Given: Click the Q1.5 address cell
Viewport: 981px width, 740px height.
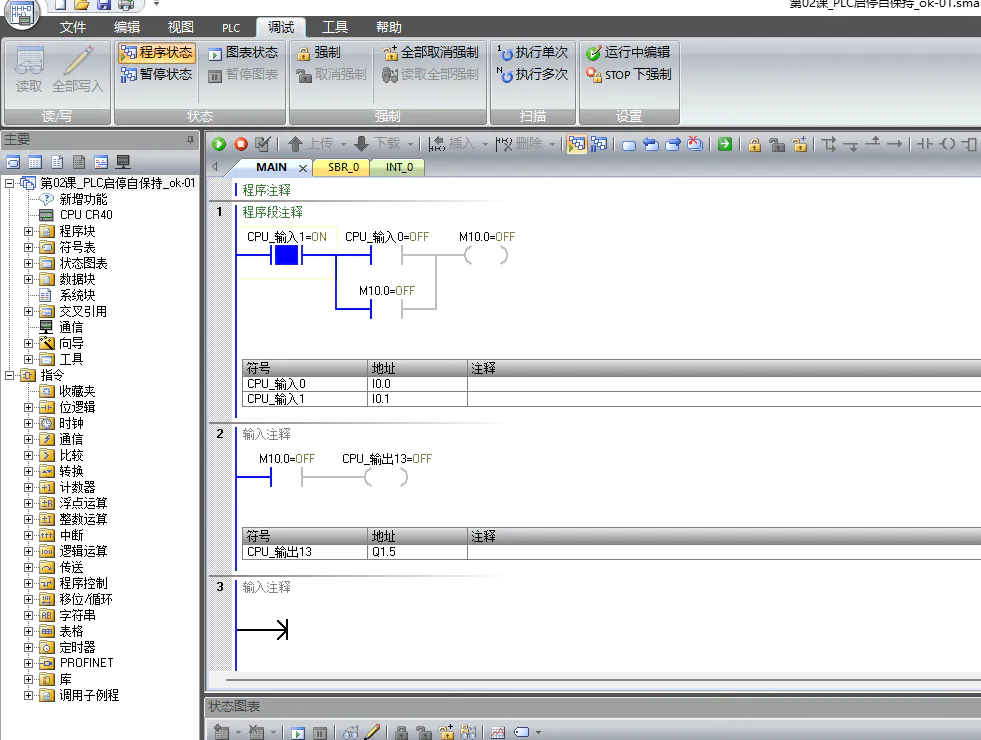Looking at the screenshot, I should click(x=417, y=552).
